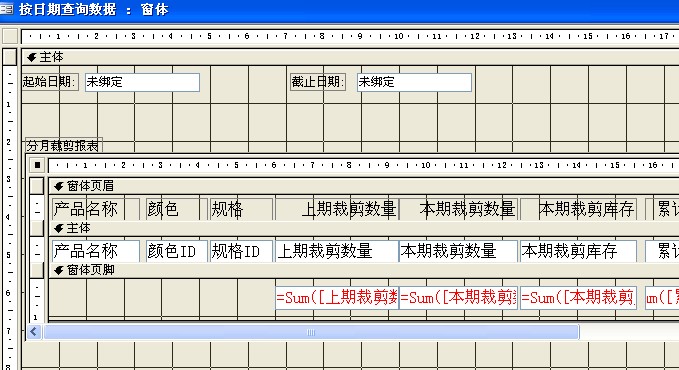Screen dimensions: 679x370
Task: Click the 产品名称 detail field
Action: coord(96,251)
